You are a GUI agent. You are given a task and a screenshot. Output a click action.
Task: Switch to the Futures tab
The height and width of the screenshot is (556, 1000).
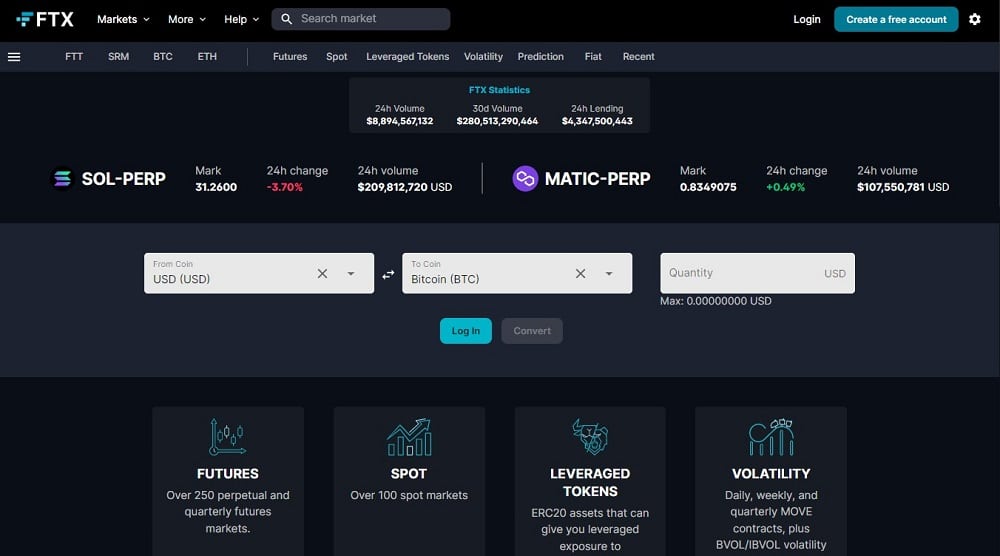pos(290,57)
